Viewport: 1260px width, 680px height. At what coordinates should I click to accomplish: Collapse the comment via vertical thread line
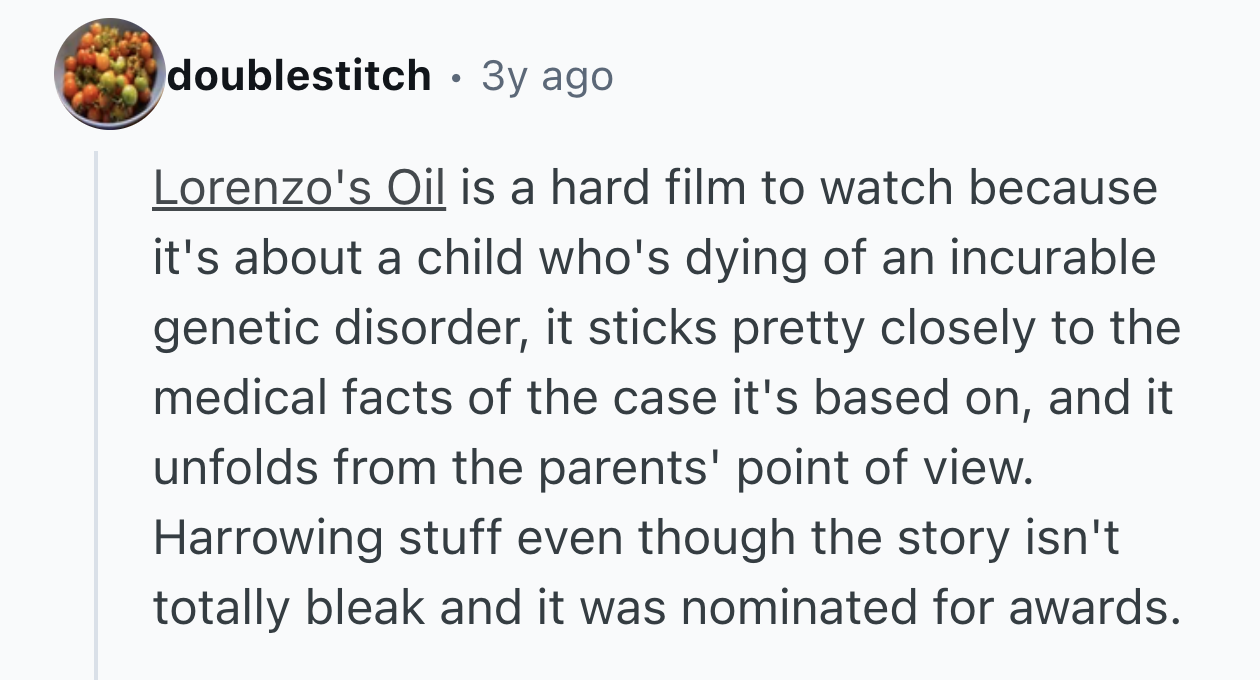96,415
